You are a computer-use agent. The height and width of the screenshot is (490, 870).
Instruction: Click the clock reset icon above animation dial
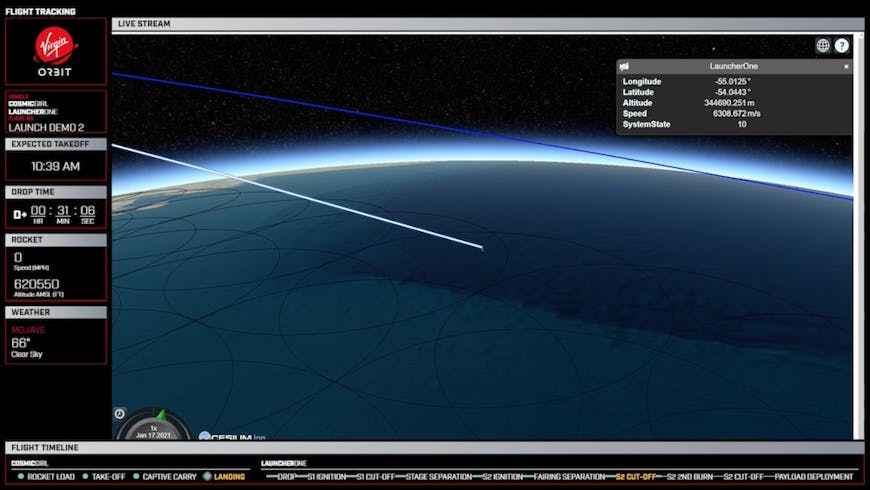point(119,413)
